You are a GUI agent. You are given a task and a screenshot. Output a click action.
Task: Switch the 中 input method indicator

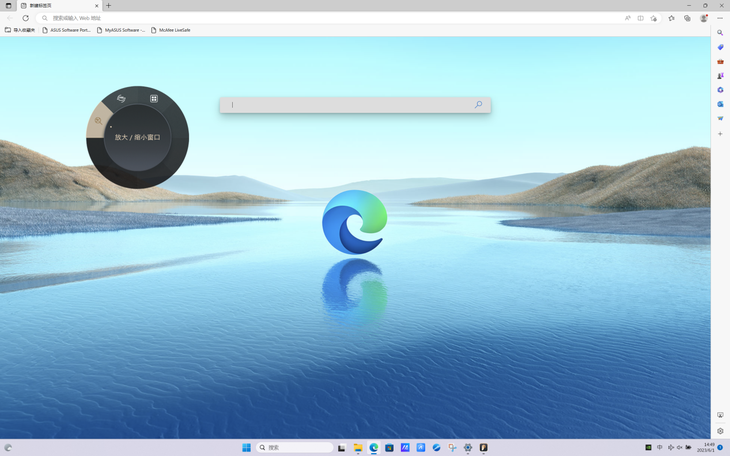pos(659,448)
